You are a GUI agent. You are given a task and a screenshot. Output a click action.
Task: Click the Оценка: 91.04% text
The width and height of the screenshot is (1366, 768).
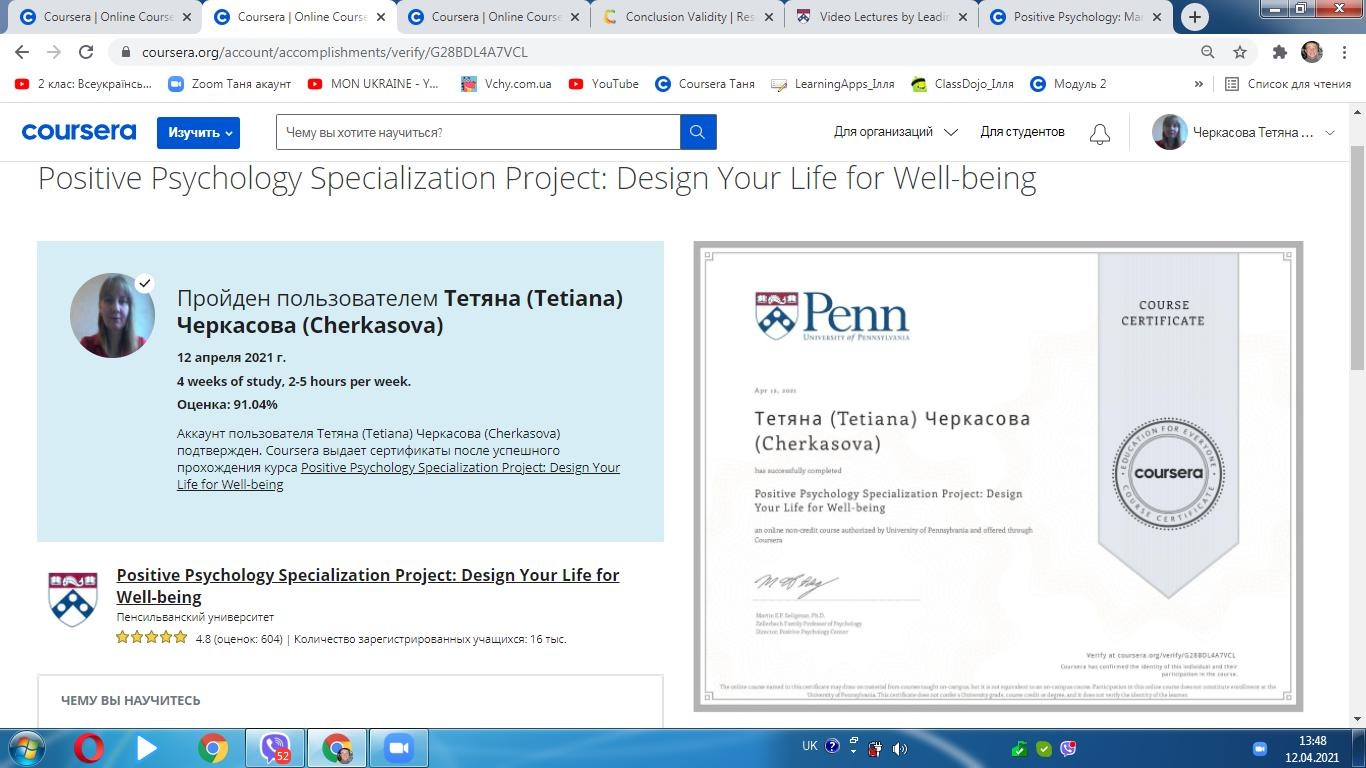pyautogui.click(x=227, y=405)
